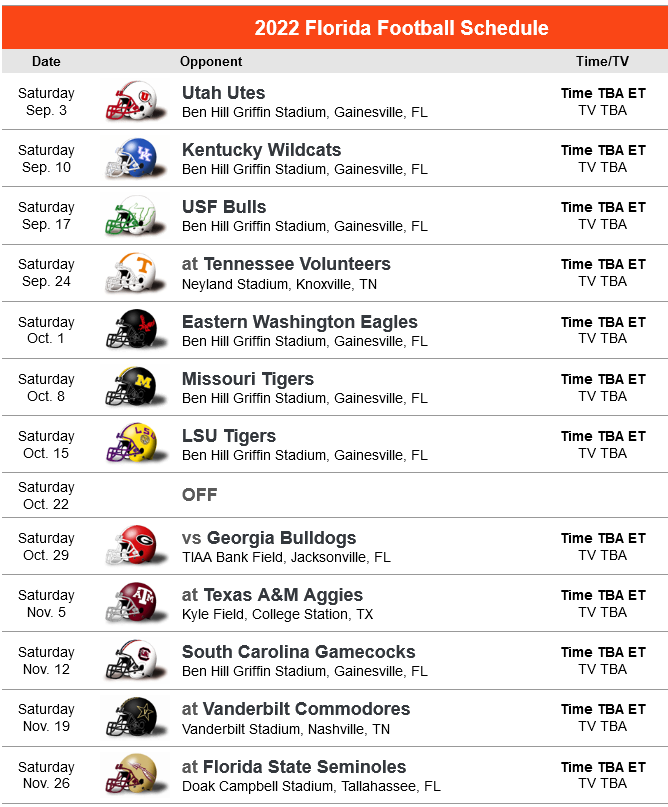Open the Utah Utes opponent link
Image resolution: width=668 pixels, height=807 pixels.
(x=223, y=93)
